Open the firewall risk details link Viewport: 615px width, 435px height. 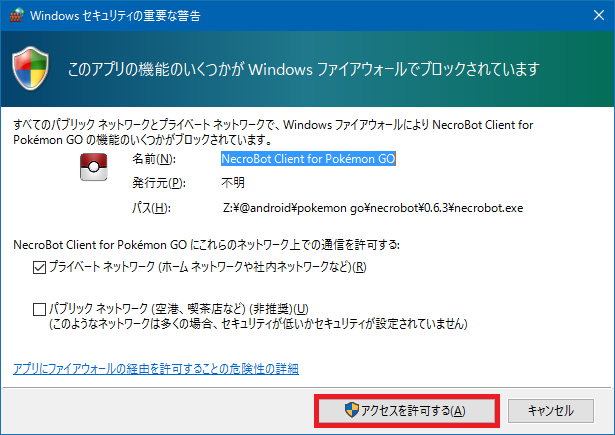(x=156, y=369)
